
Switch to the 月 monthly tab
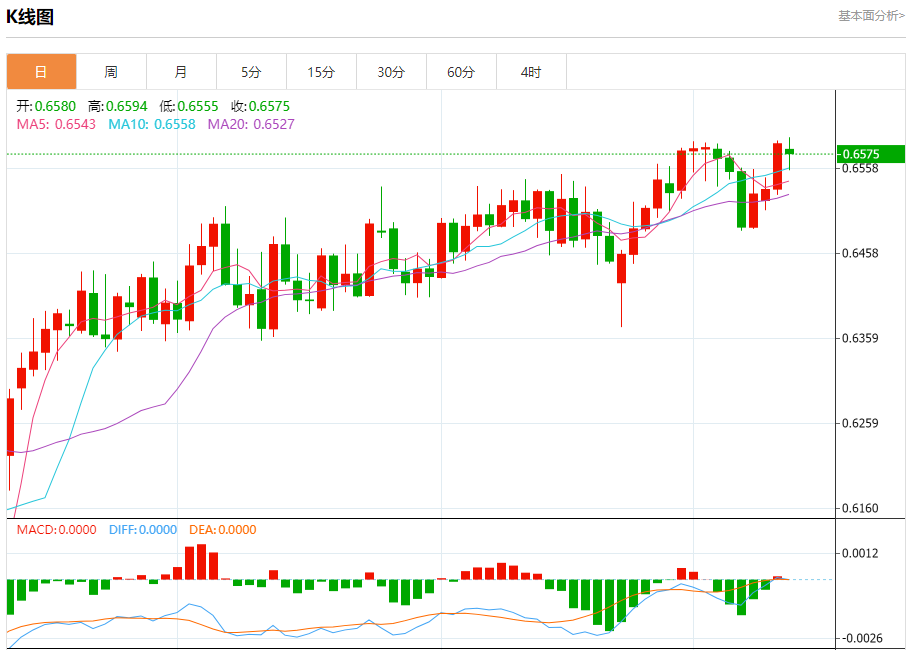click(181, 72)
